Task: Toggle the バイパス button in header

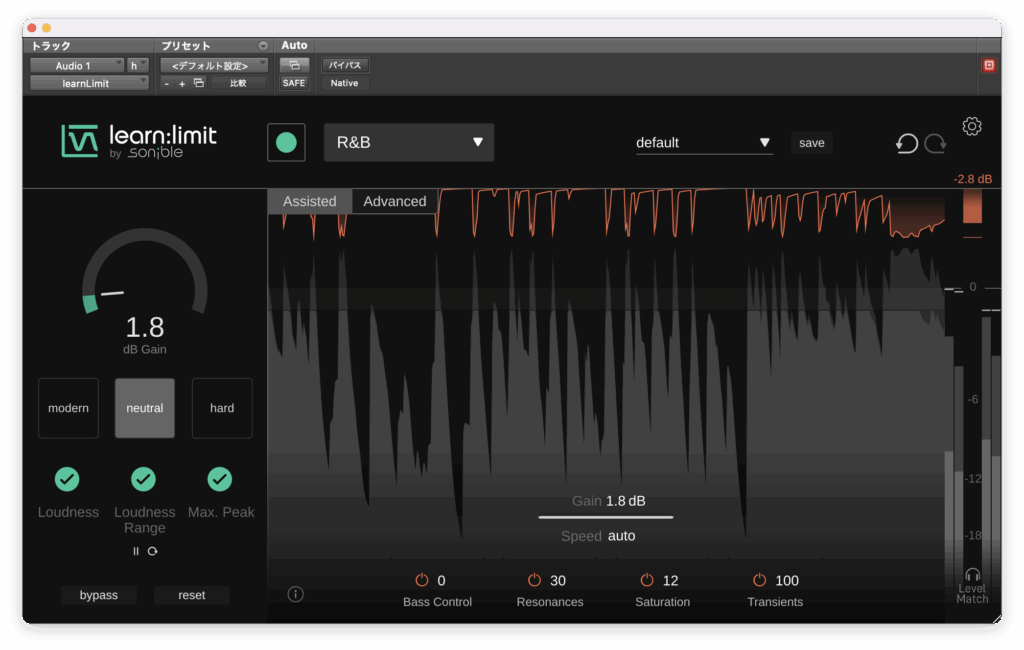Action: click(345, 65)
